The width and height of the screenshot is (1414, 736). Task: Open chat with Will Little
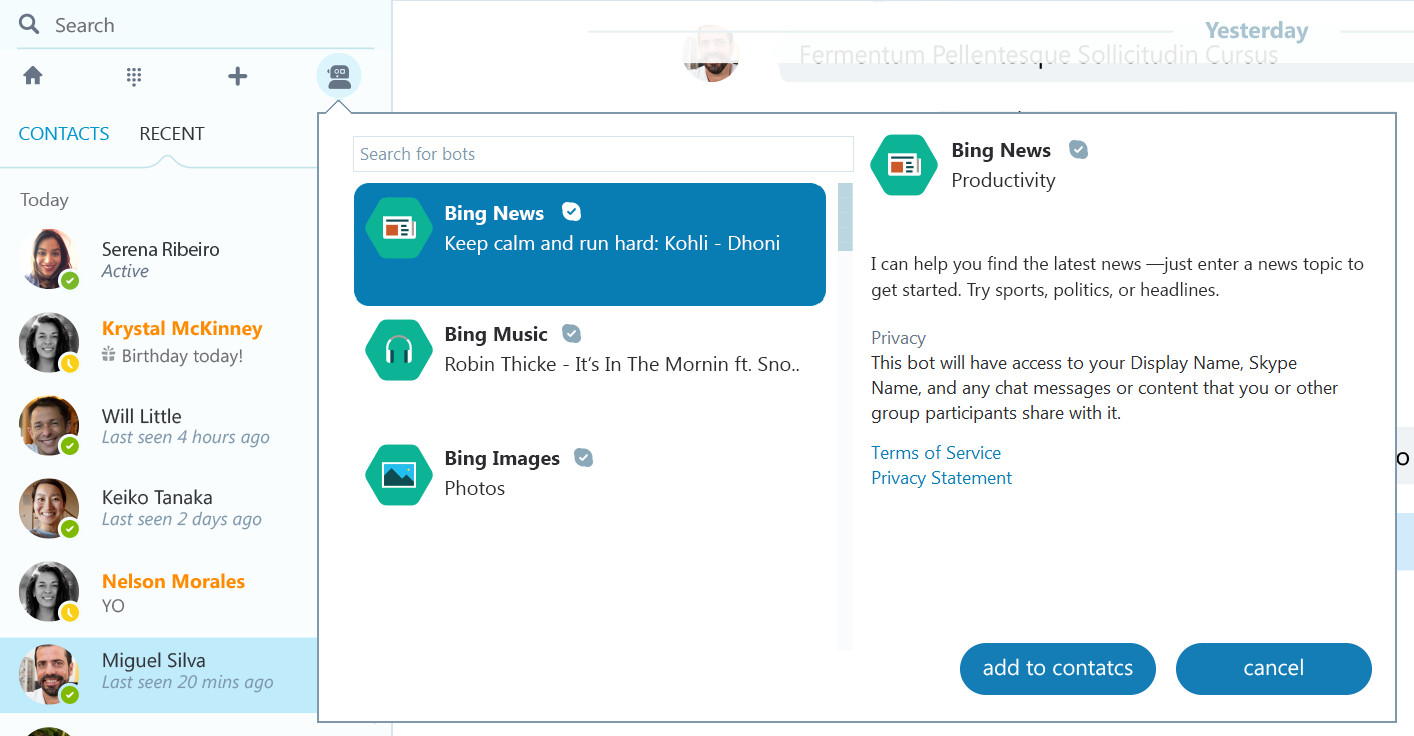coord(159,426)
